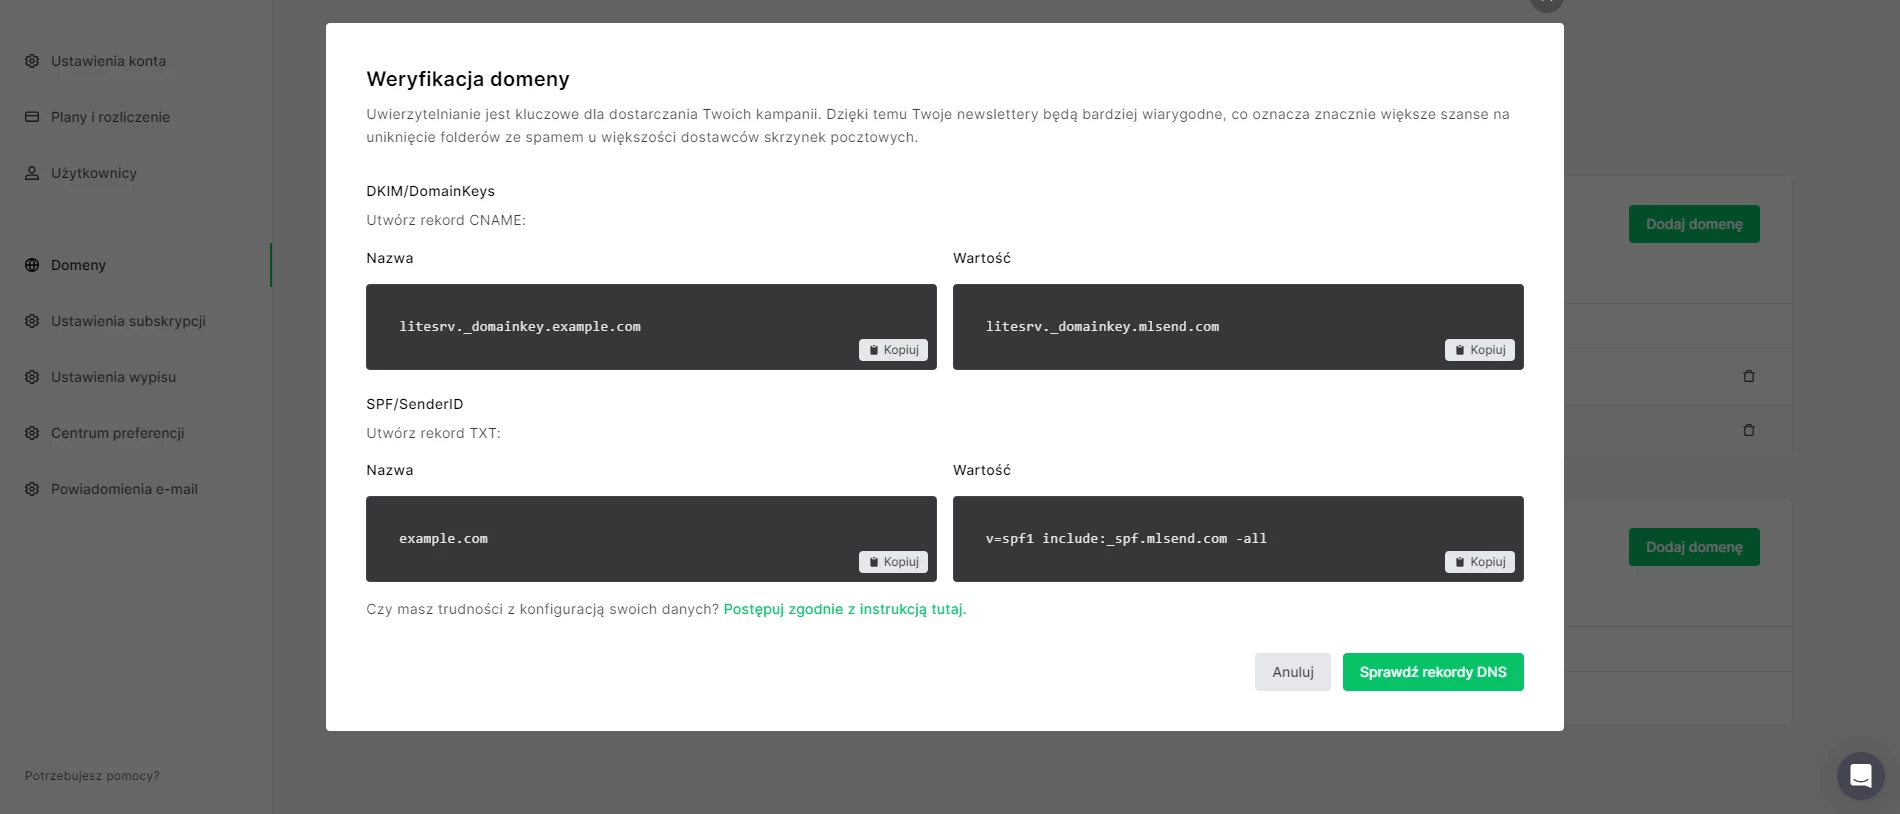Viewport: 1900px width, 814px height.
Task: Go to Ustawienia wypisu settings
Action: [113, 377]
